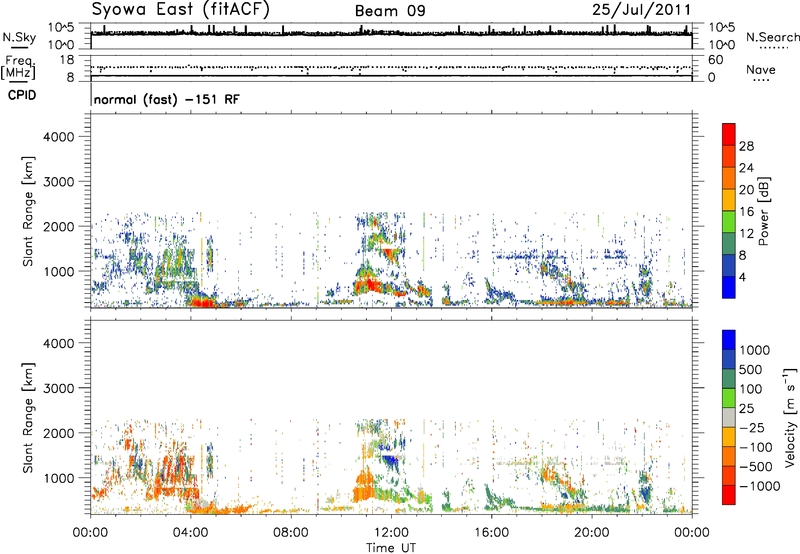Click the Velocity [m s-1] color bar
Image resolution: width=800 pixels, height=554 pixels.
point(729,417)
